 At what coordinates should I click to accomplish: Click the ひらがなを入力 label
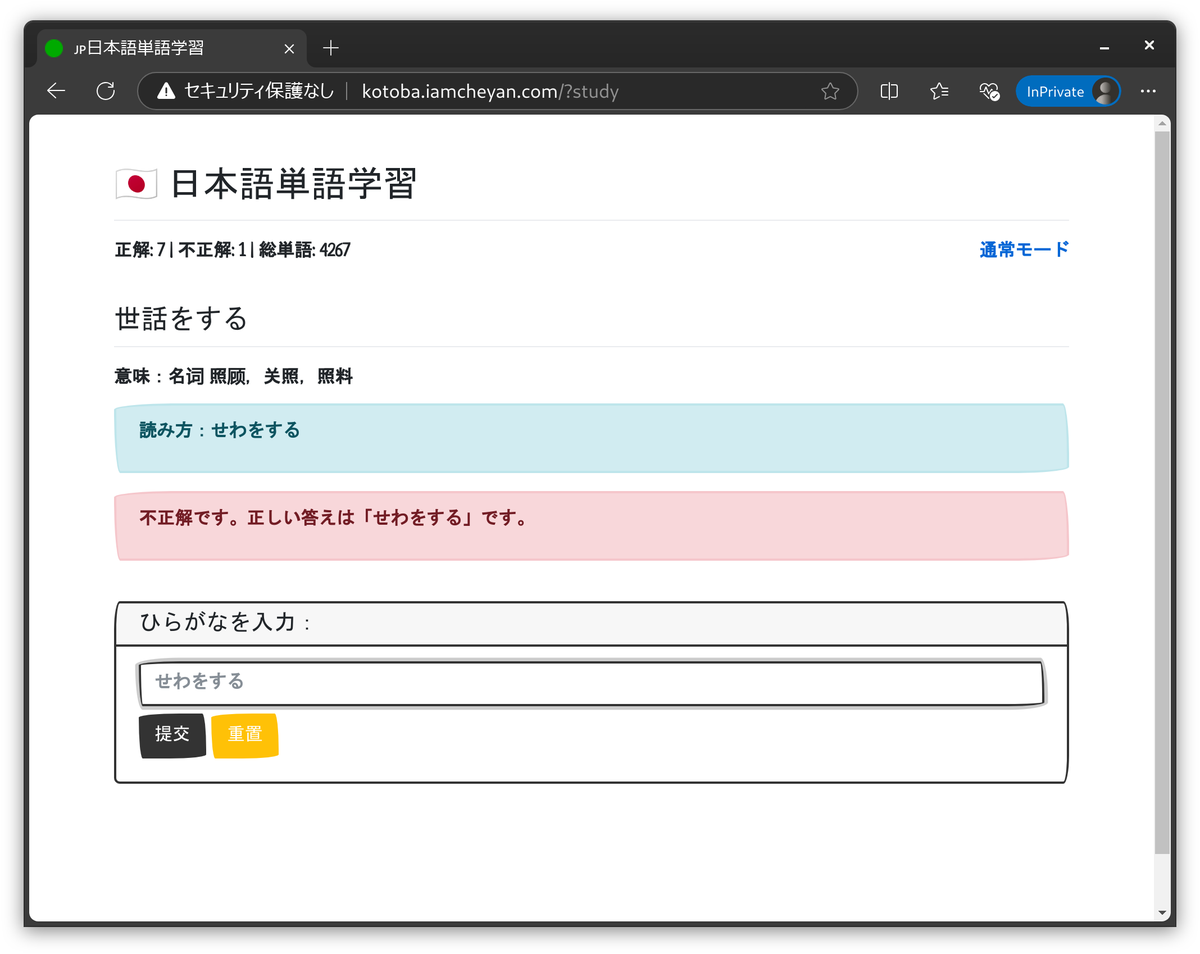point(225,623)
